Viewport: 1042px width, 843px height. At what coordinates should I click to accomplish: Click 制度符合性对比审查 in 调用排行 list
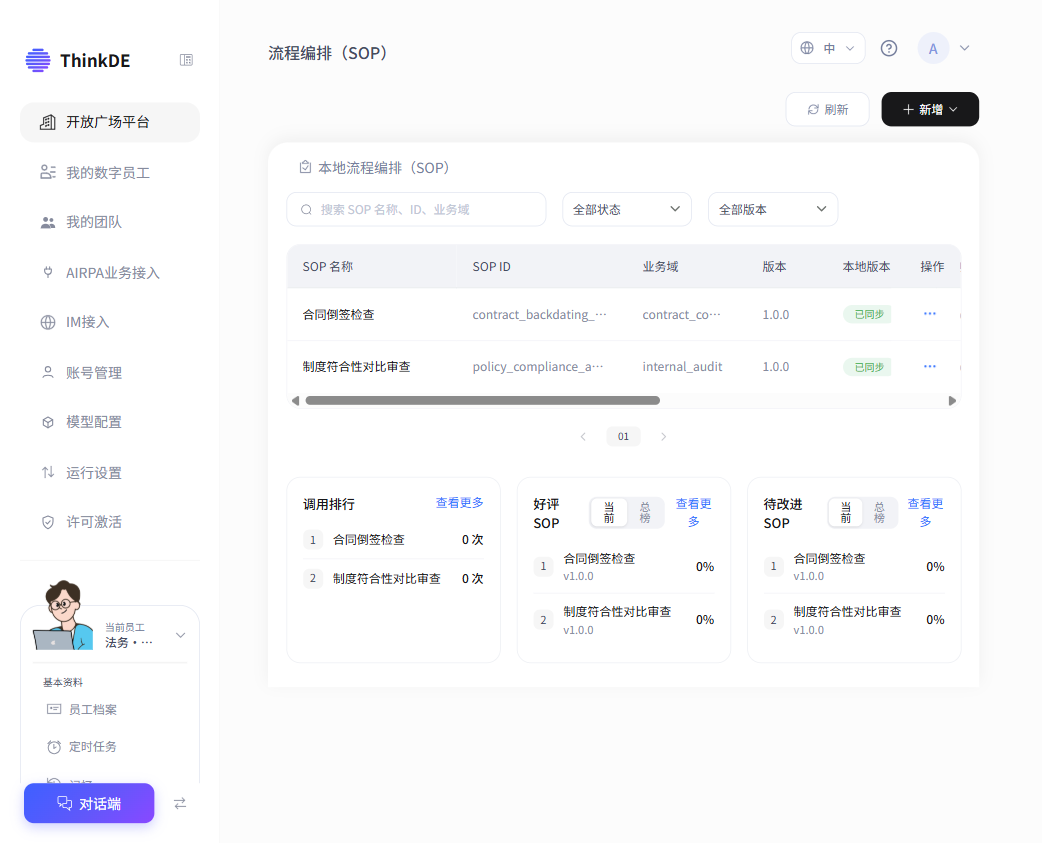point(387,579)
